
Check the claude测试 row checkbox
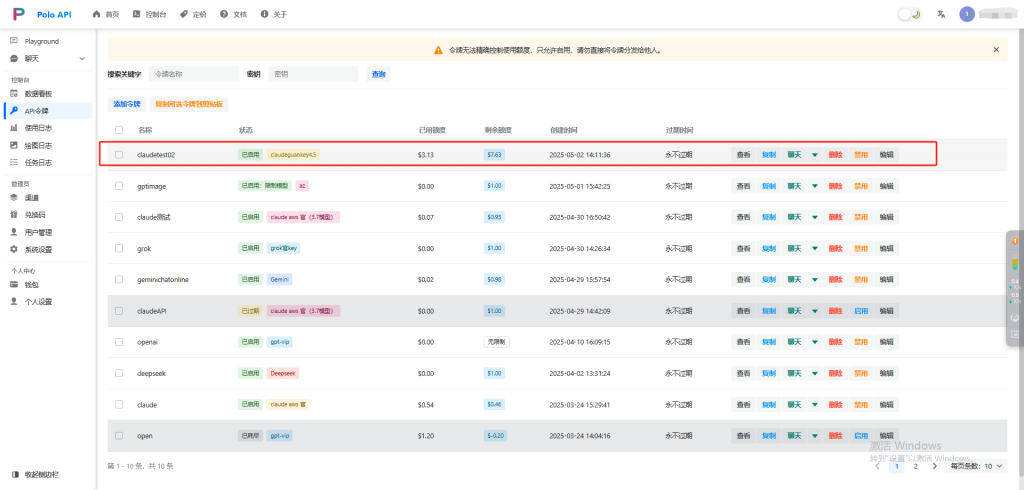[119, 217]
